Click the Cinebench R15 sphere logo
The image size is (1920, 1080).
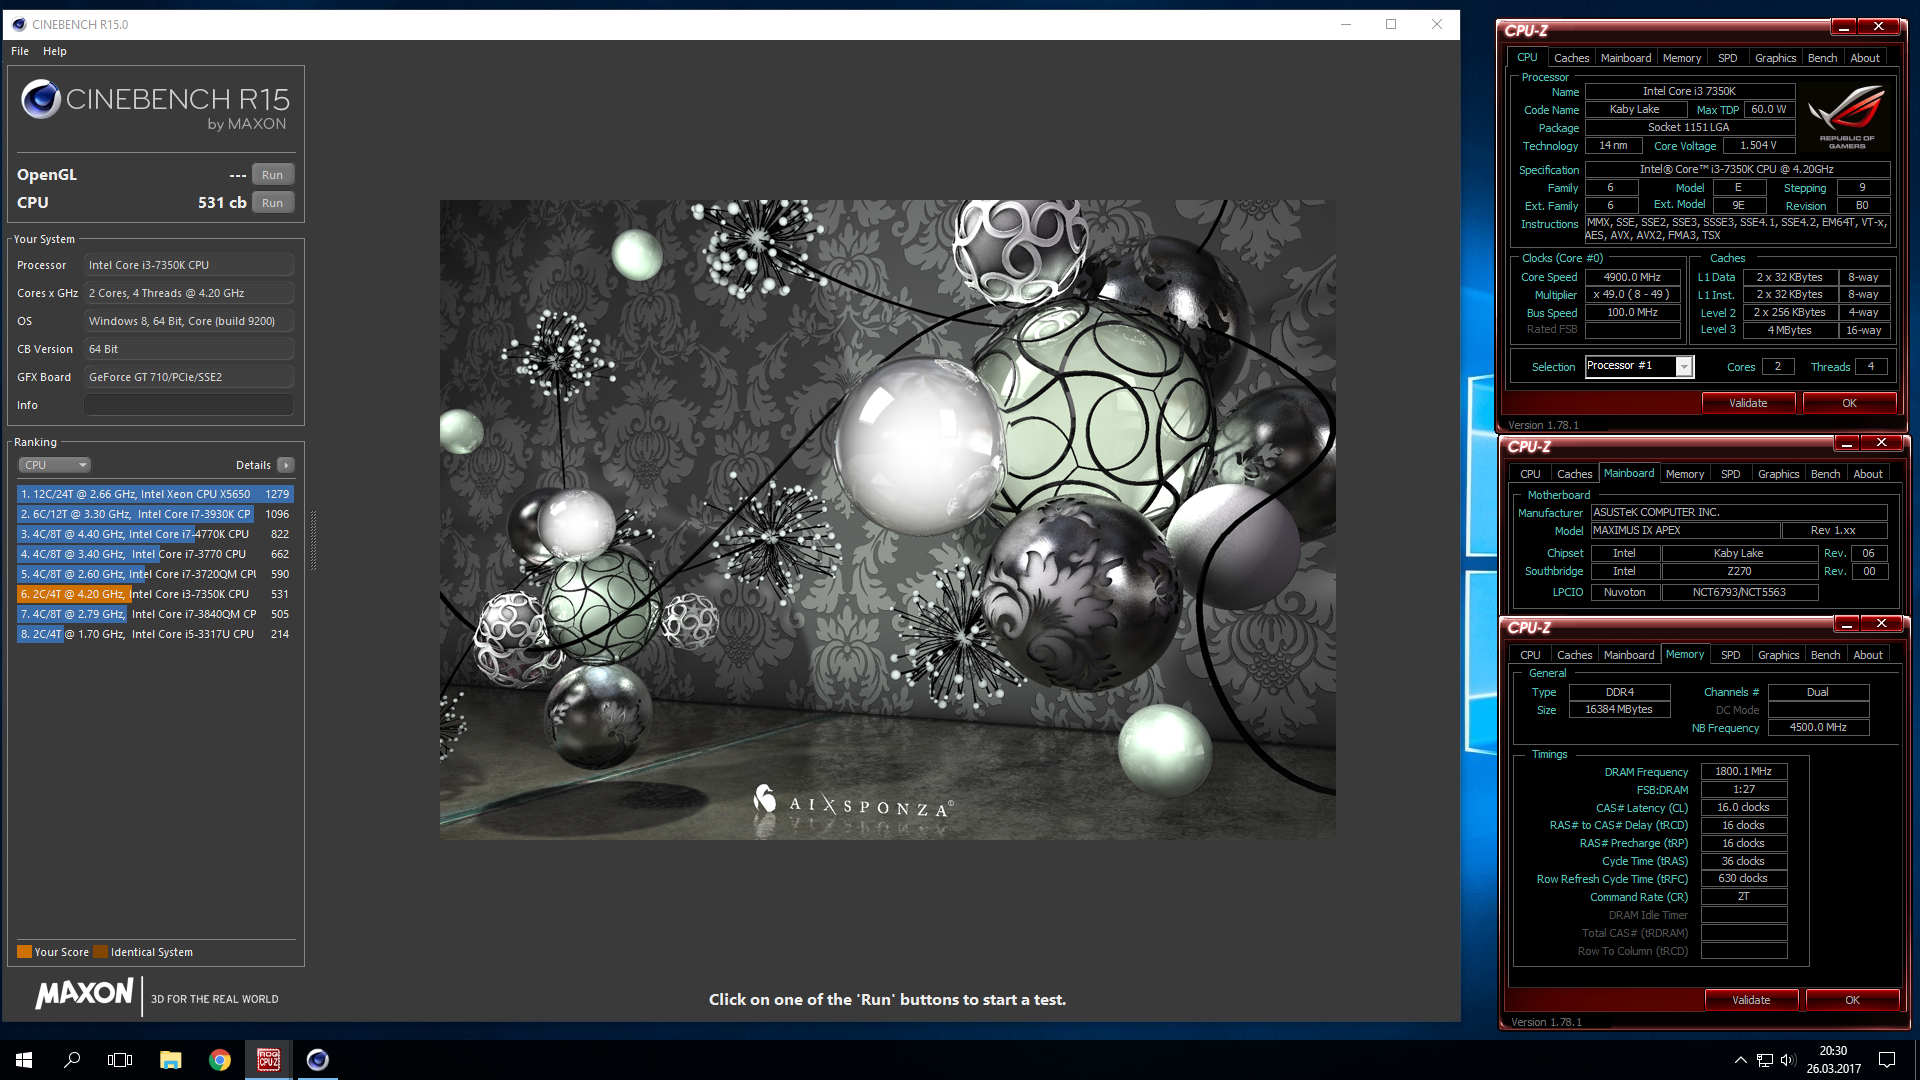click(x=41, y=99)
